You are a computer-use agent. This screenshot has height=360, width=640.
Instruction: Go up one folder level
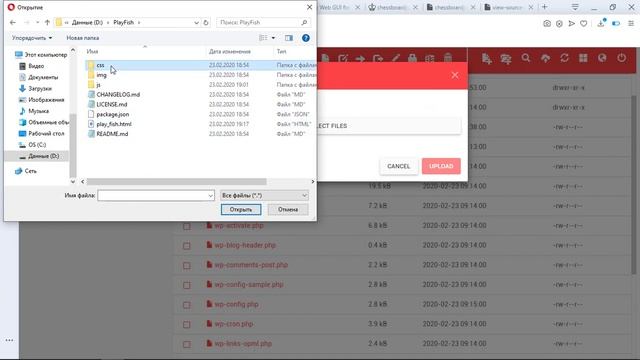[x=47, y=22]
